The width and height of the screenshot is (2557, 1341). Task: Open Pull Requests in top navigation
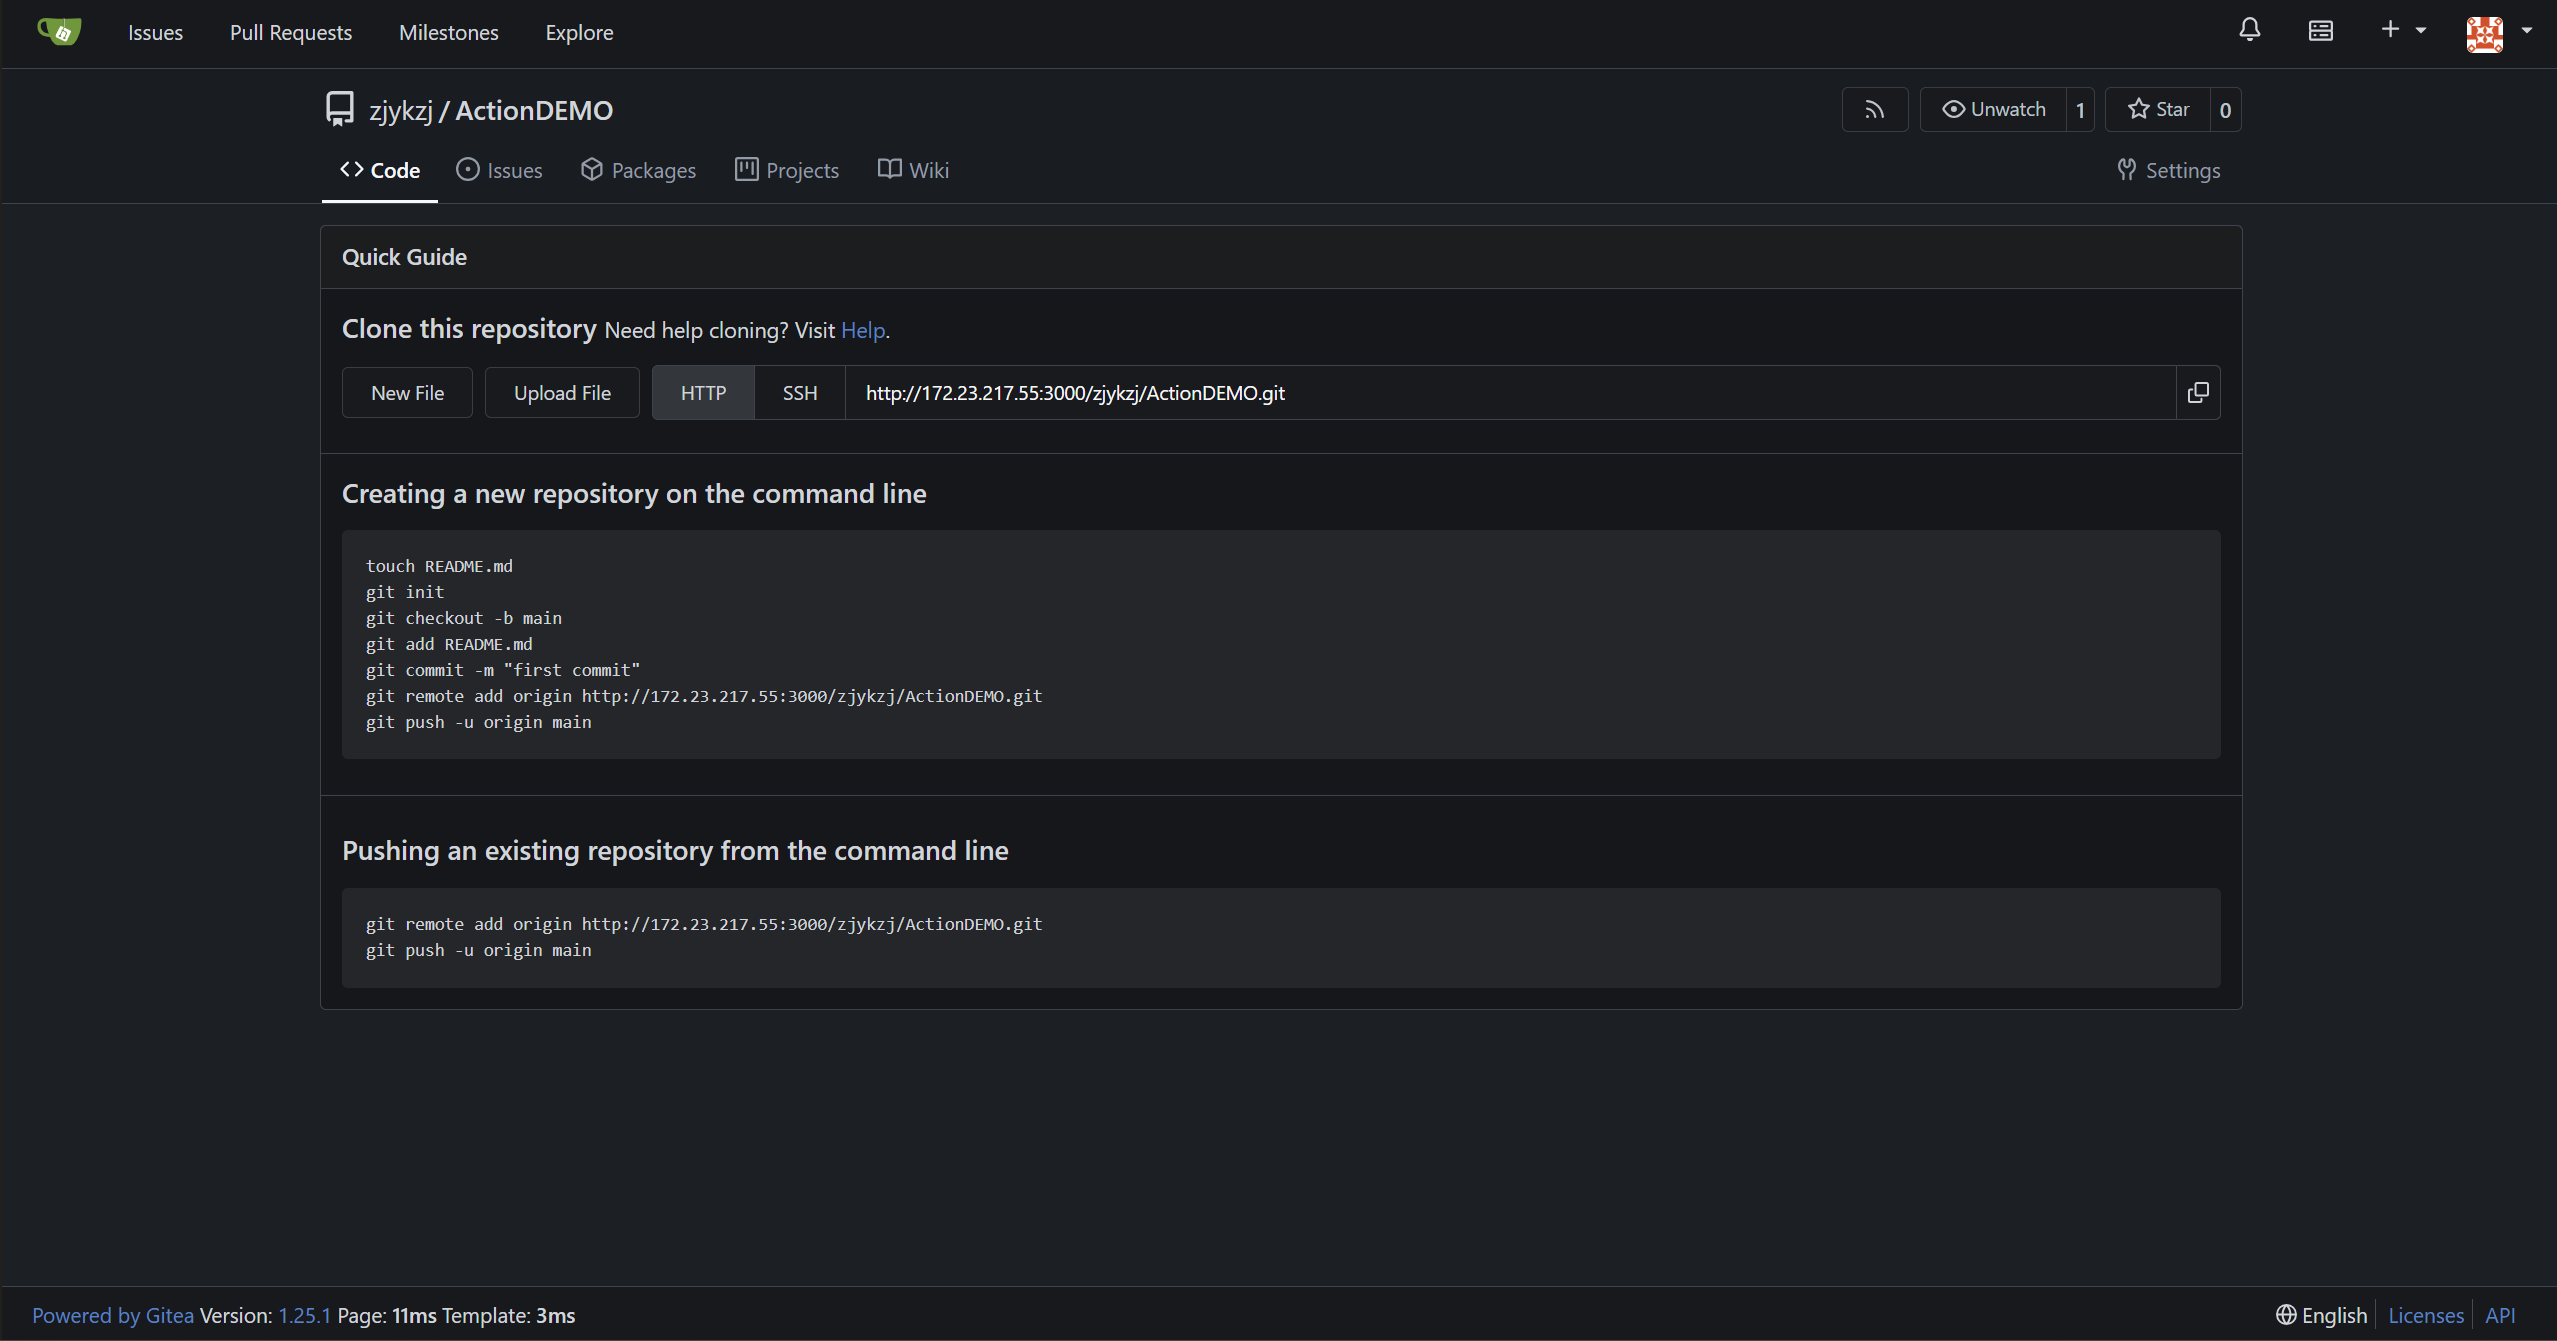[290, 32]
